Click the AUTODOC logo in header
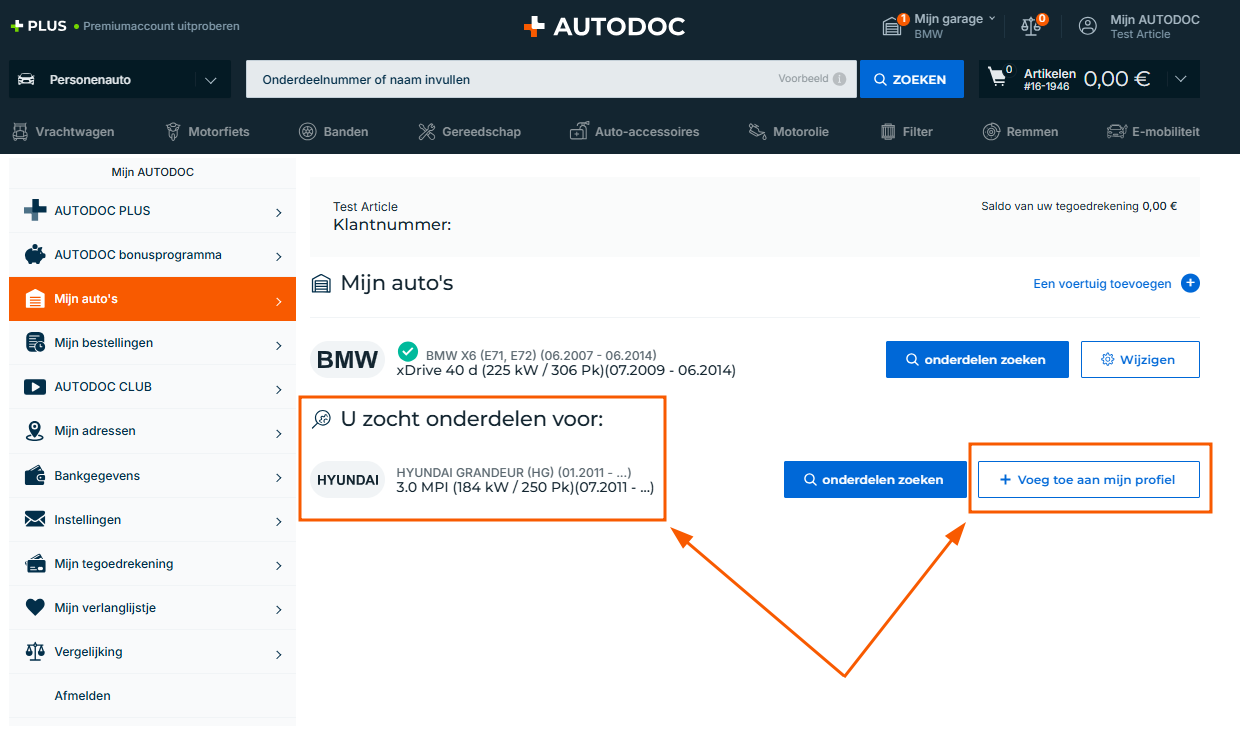 [x=605, y=27]
